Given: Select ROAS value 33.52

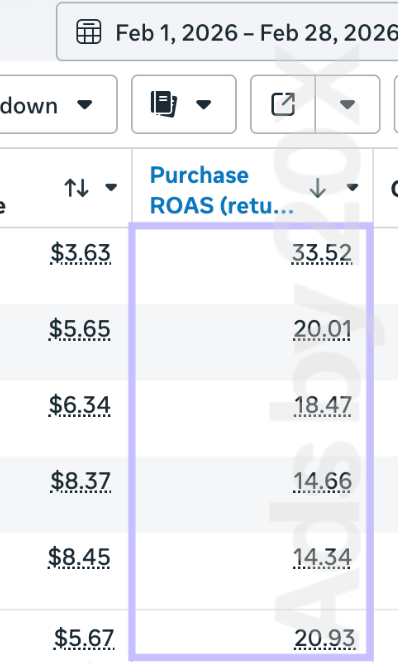Looking at the screenshot, I should coord(322,253).
